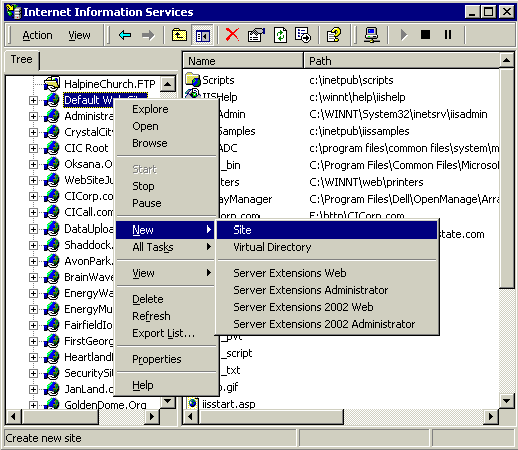Click the Back arrow toolbar icon
Viewport: 518px width, 450px height.
125,35
